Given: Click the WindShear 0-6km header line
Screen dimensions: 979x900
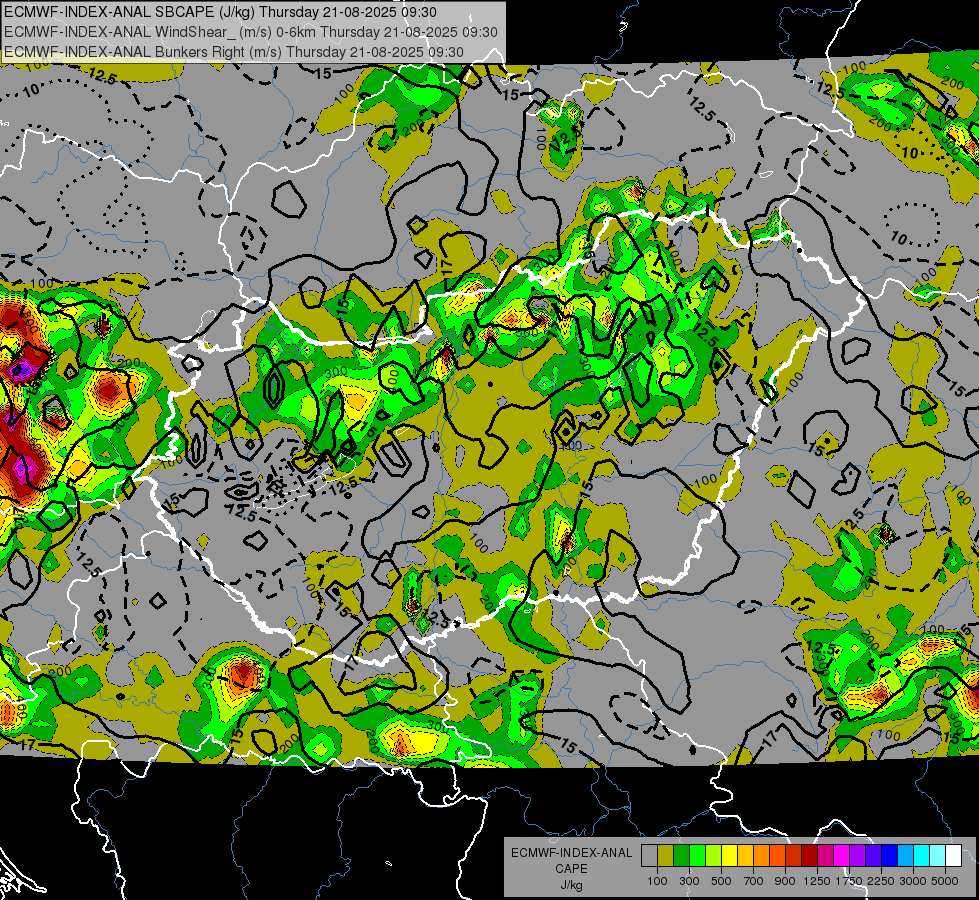Looking at the screenshot, I should coord(250,32).
